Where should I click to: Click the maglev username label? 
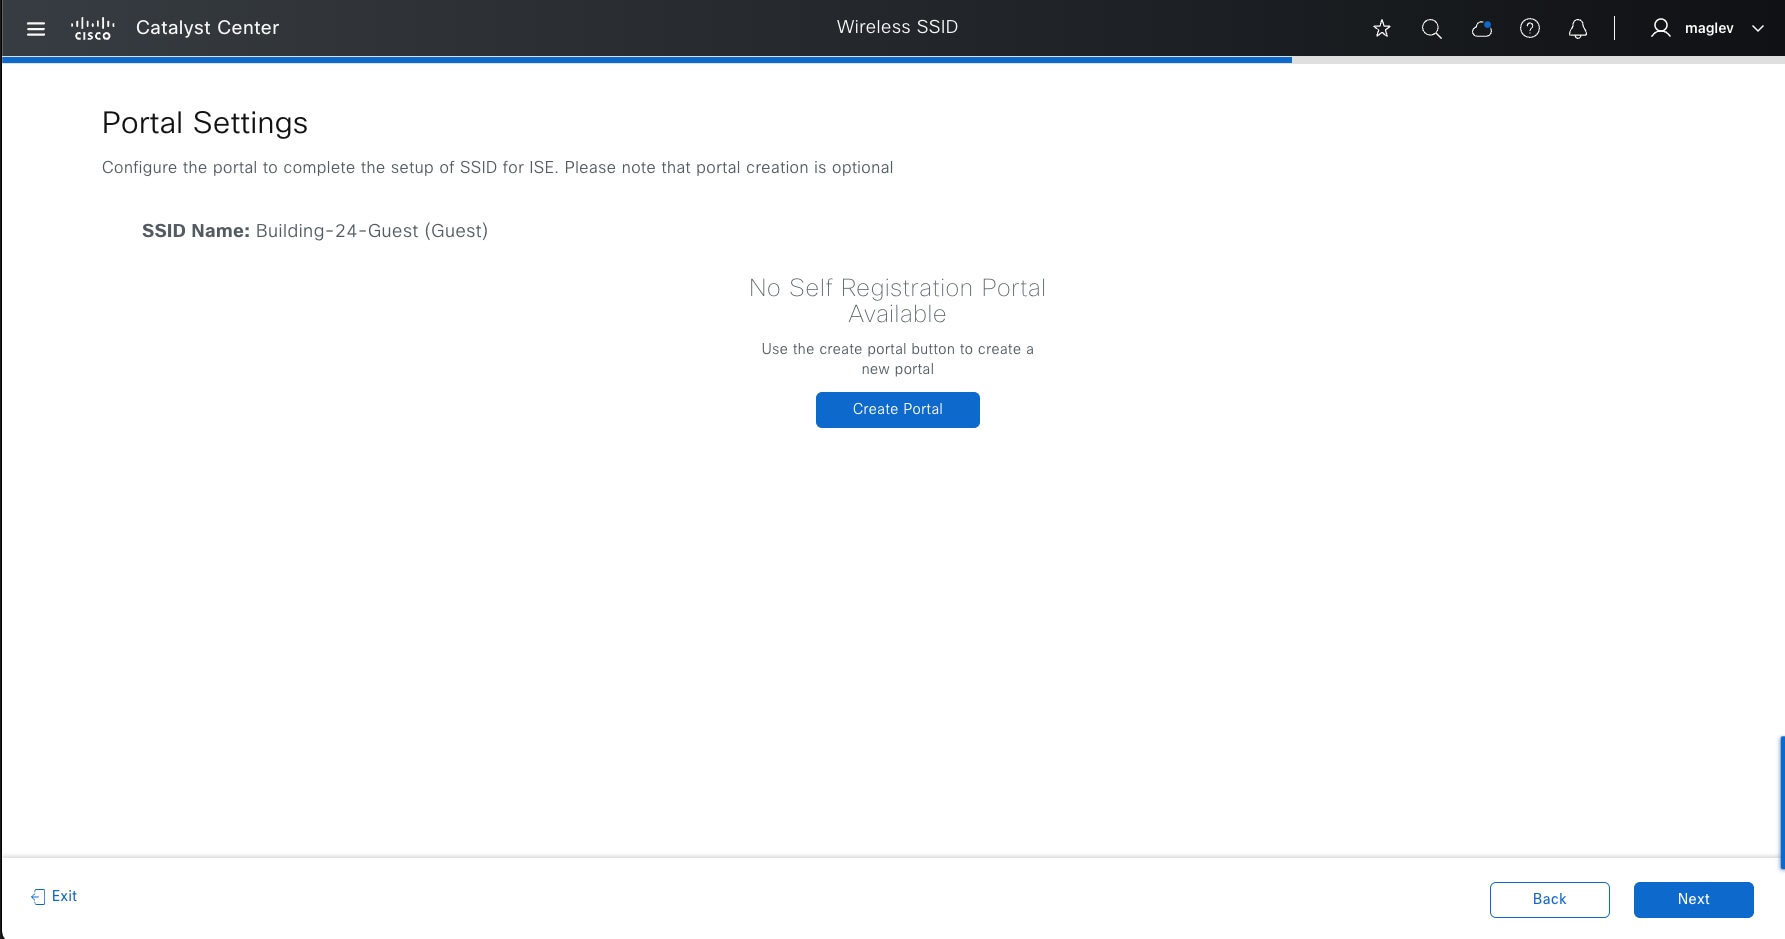click(x=1709, y=29)
